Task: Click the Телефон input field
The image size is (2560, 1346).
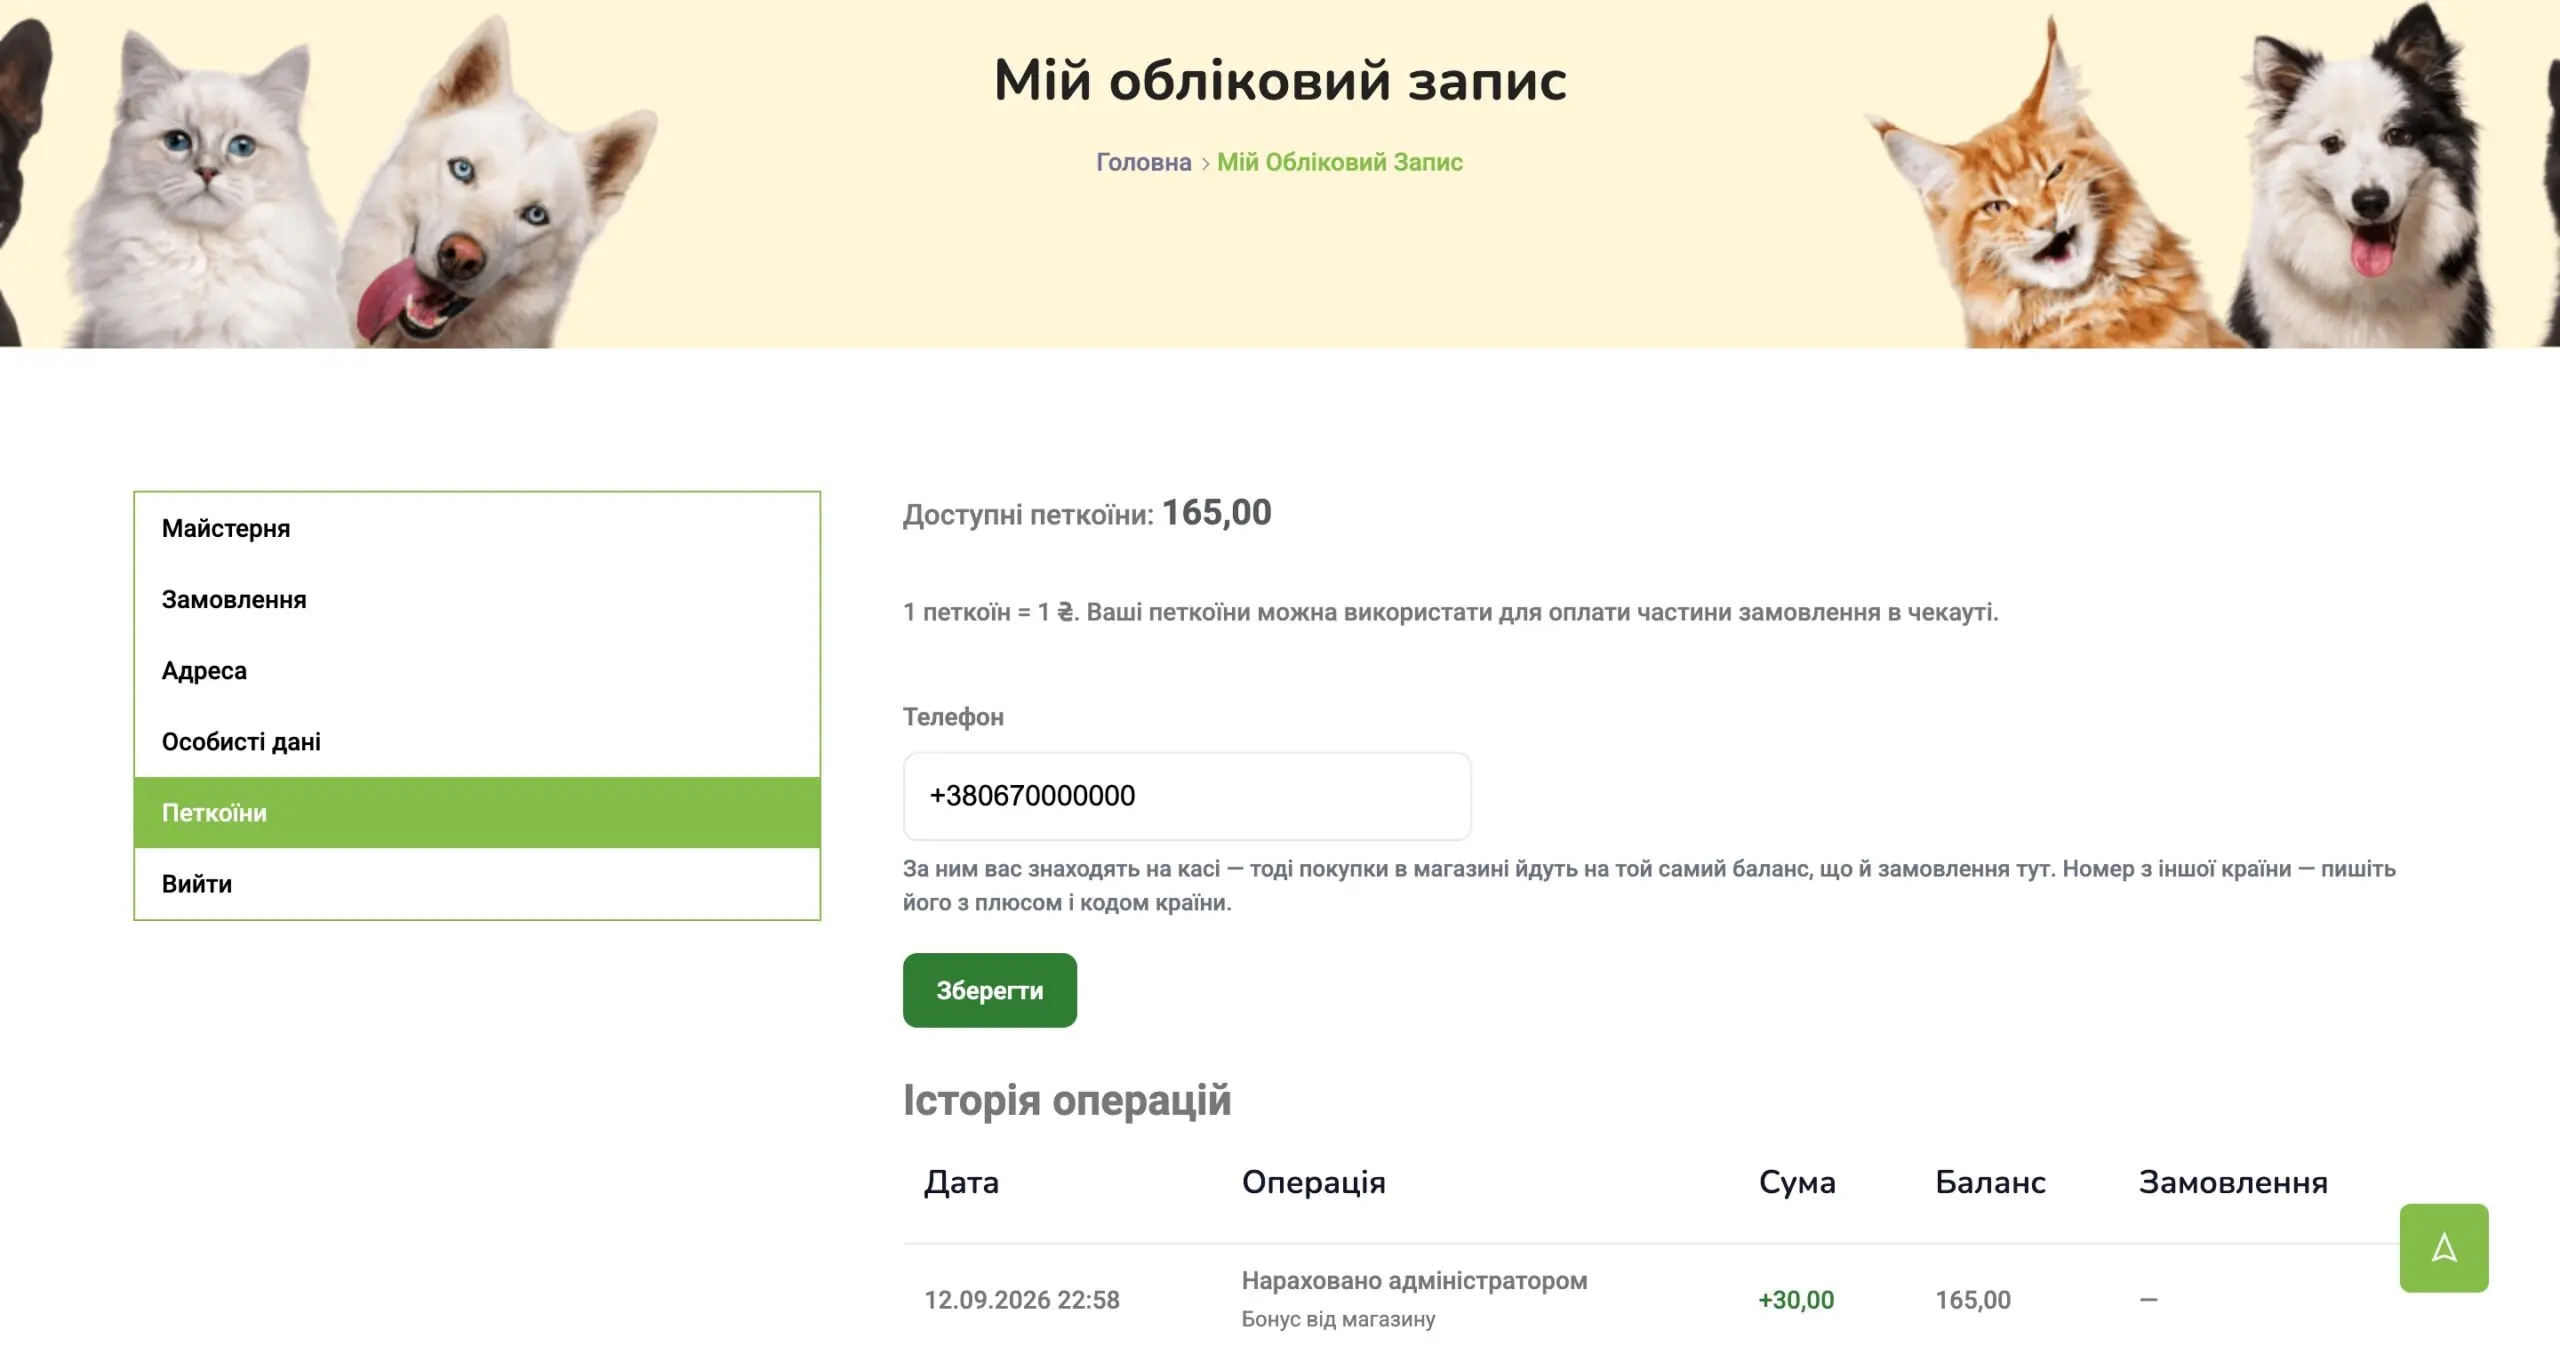Action: click(1186, 796)
